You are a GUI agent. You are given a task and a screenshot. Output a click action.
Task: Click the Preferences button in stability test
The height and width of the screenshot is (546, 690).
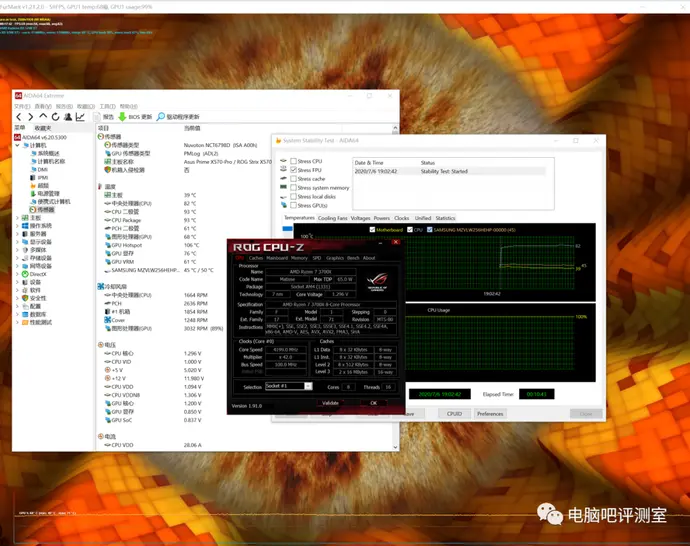489,413
